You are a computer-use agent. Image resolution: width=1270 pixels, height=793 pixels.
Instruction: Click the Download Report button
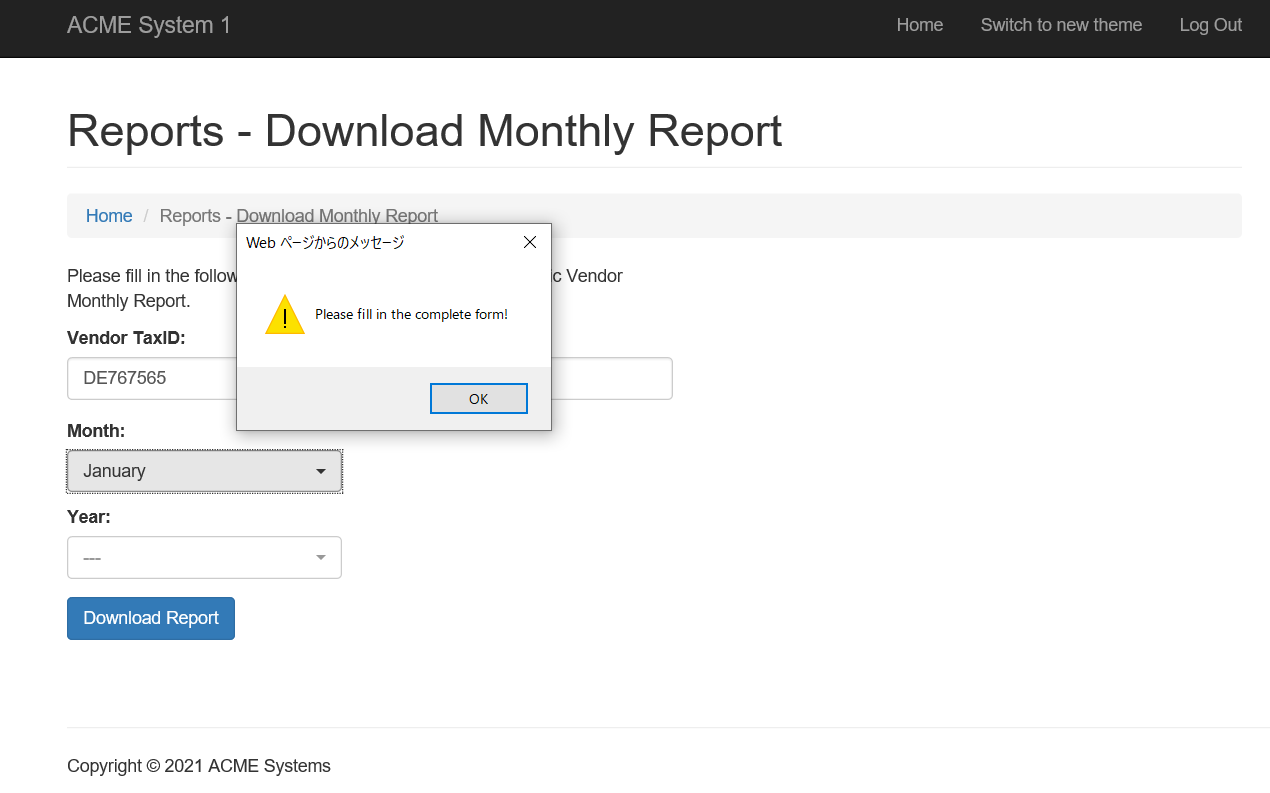pyautogui.click(x=151, y=618)
